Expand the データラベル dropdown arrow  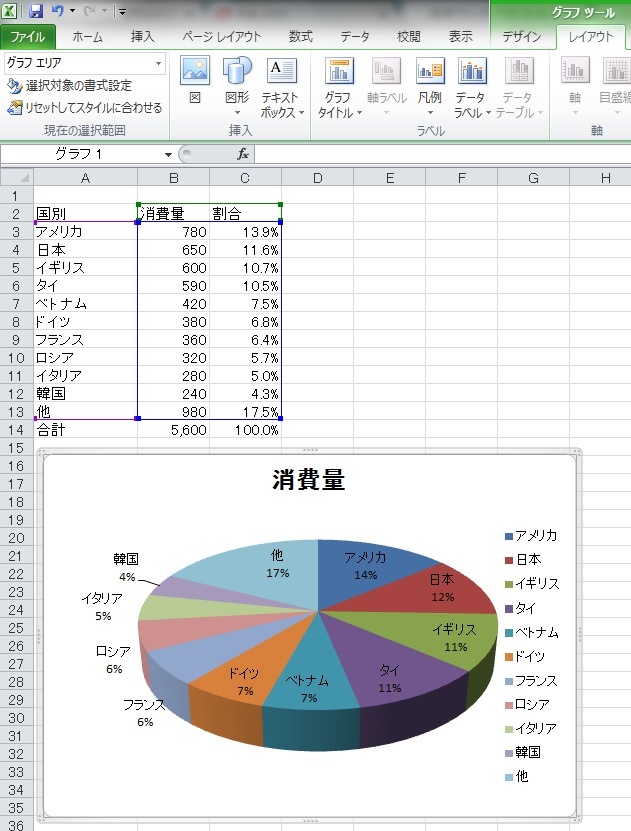click(488, 112)
